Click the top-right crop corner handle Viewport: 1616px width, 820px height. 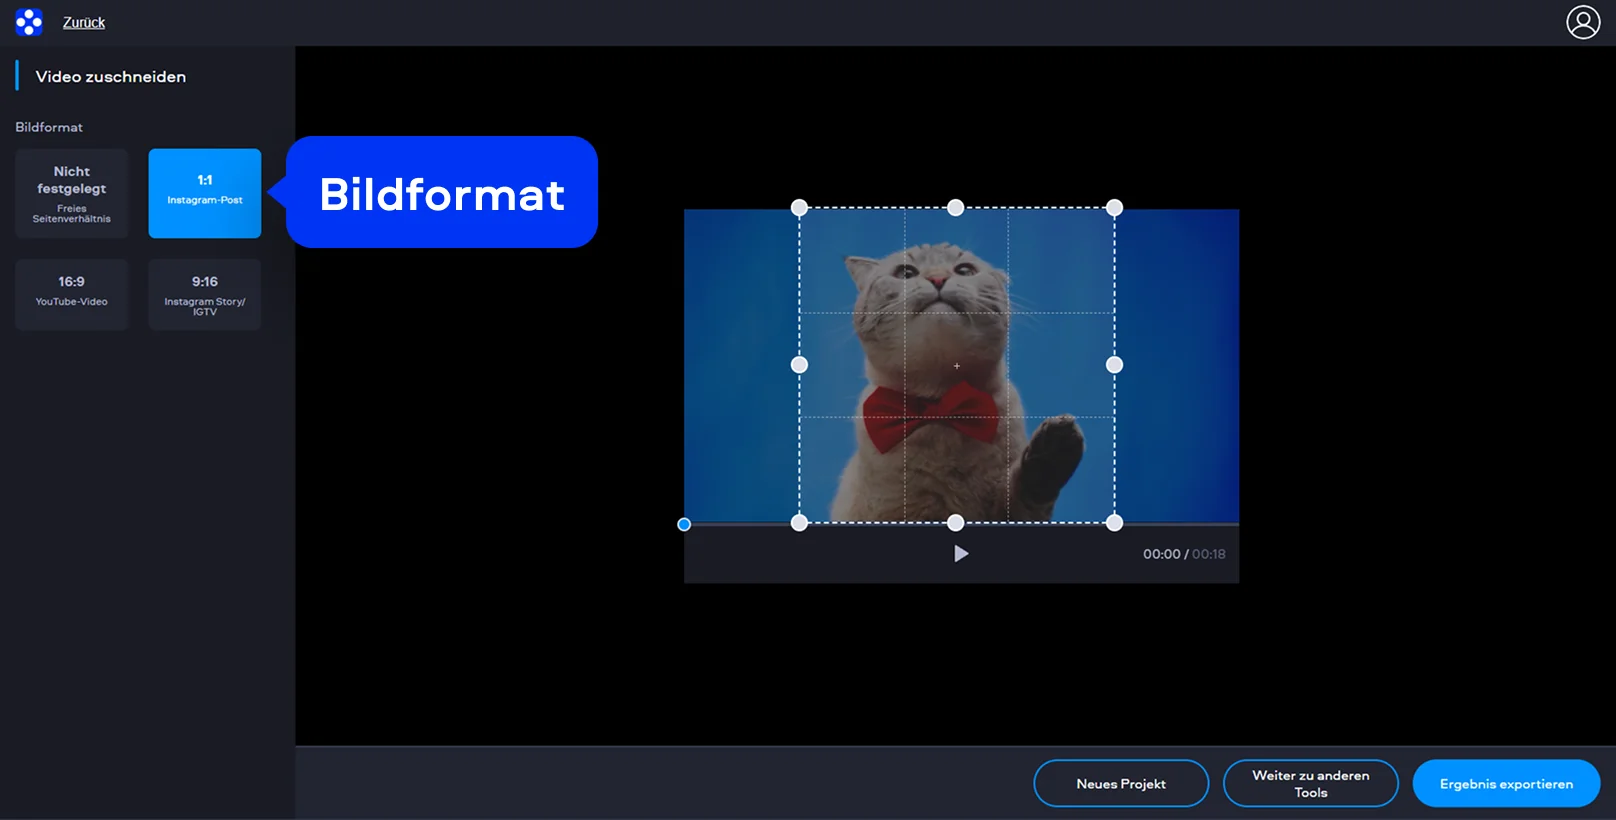[1114, 208]
